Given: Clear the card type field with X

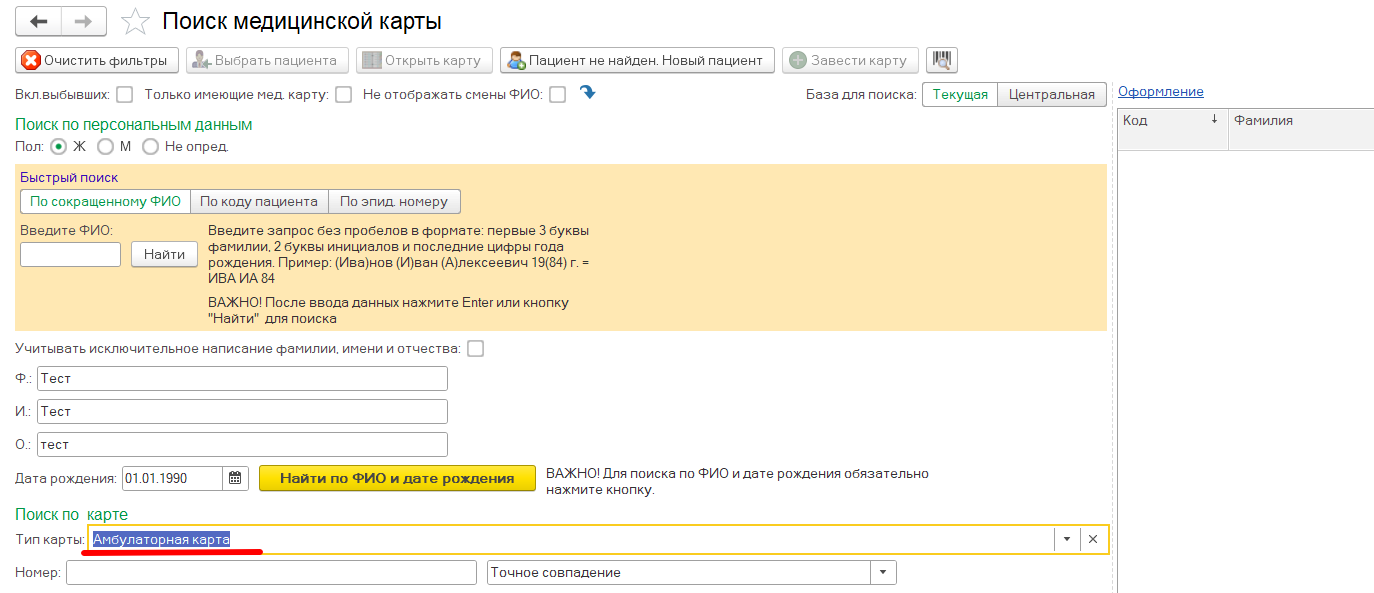Looking at the screenshot, I should 1093,540.
